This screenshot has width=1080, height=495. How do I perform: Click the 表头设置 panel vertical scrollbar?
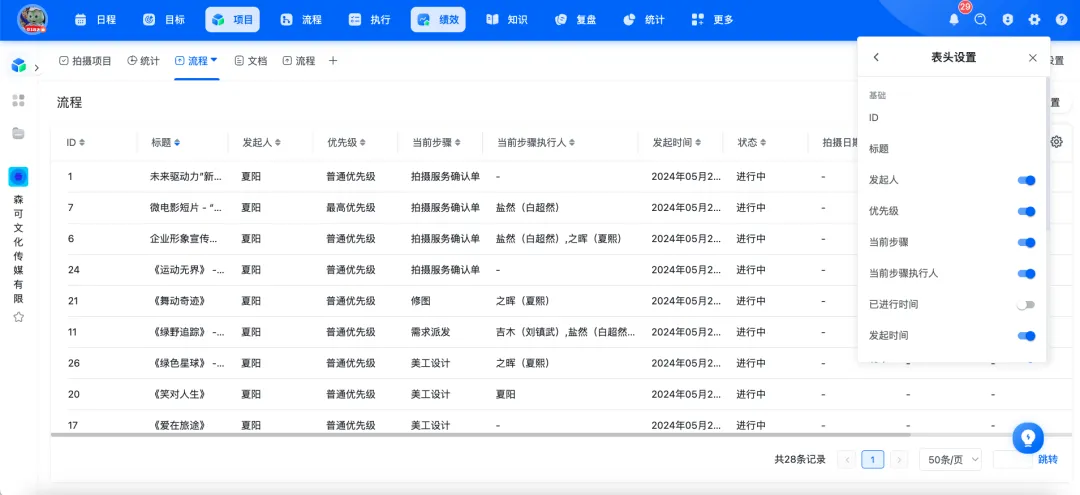1048,153
